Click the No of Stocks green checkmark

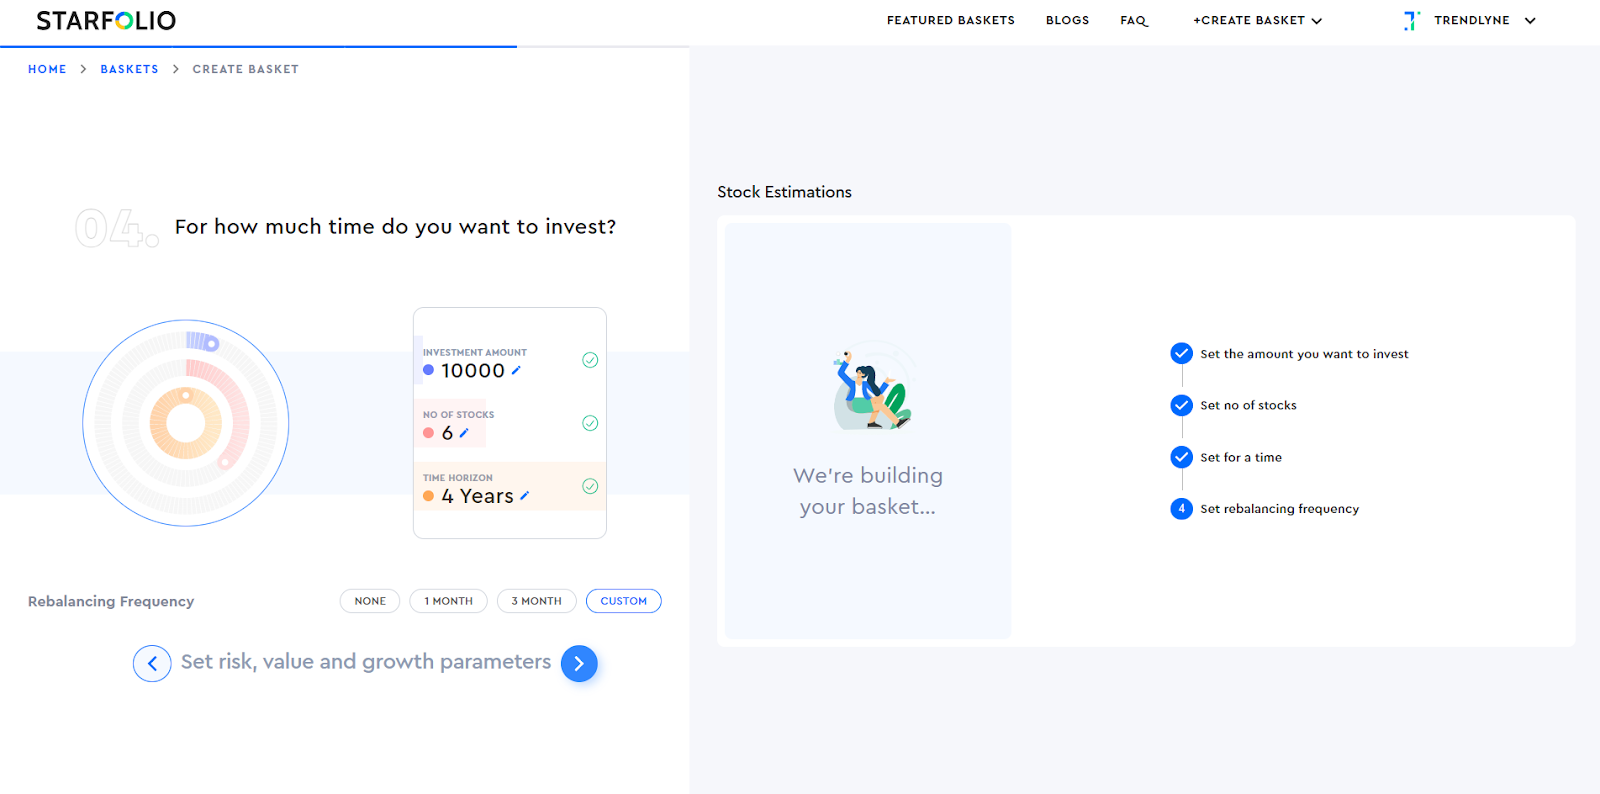pos(590,423)
